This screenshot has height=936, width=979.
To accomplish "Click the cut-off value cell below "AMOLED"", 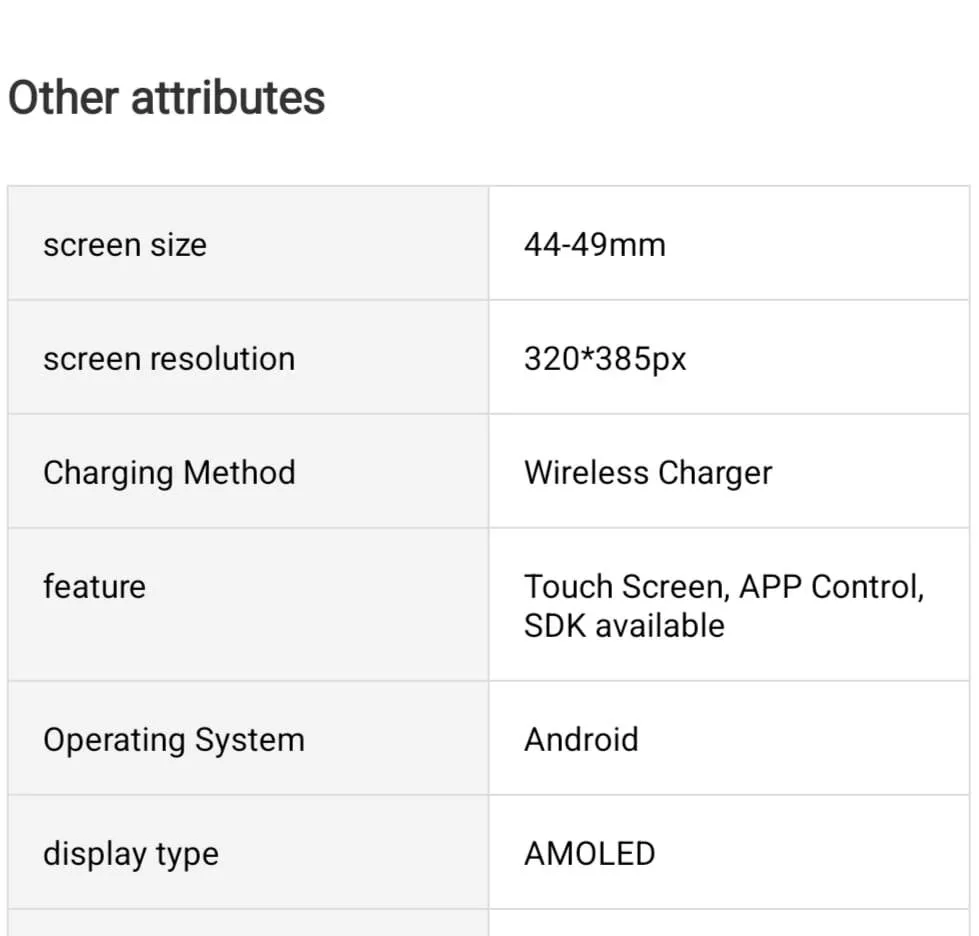I will click(729, 923).
